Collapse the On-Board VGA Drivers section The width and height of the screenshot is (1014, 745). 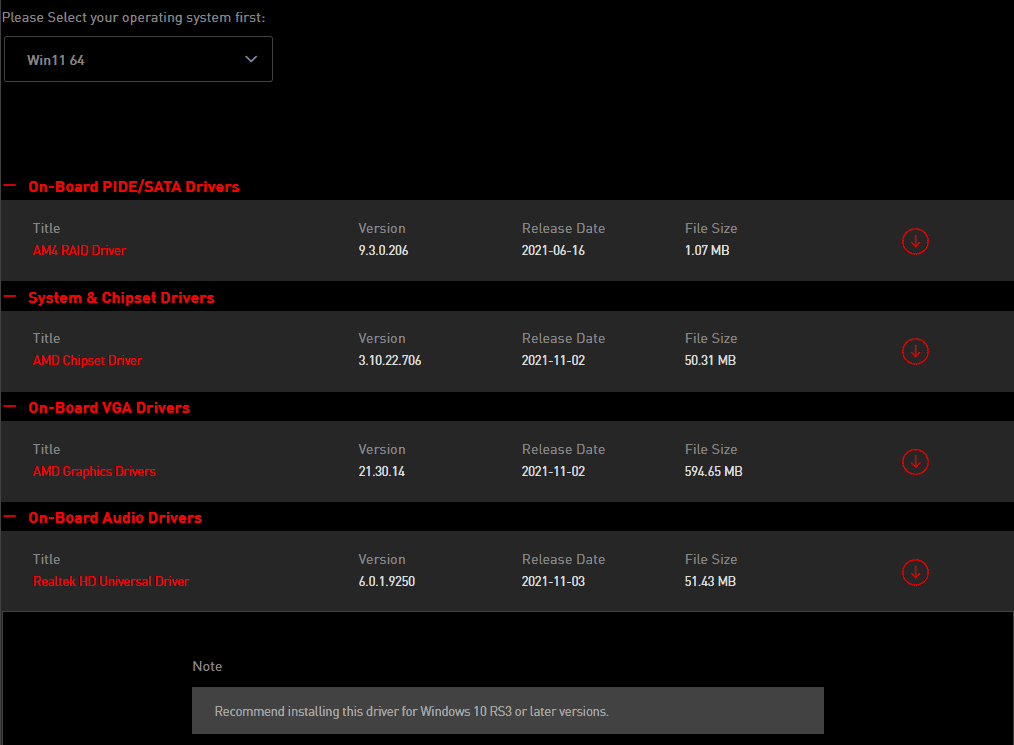tap(10, 407)
